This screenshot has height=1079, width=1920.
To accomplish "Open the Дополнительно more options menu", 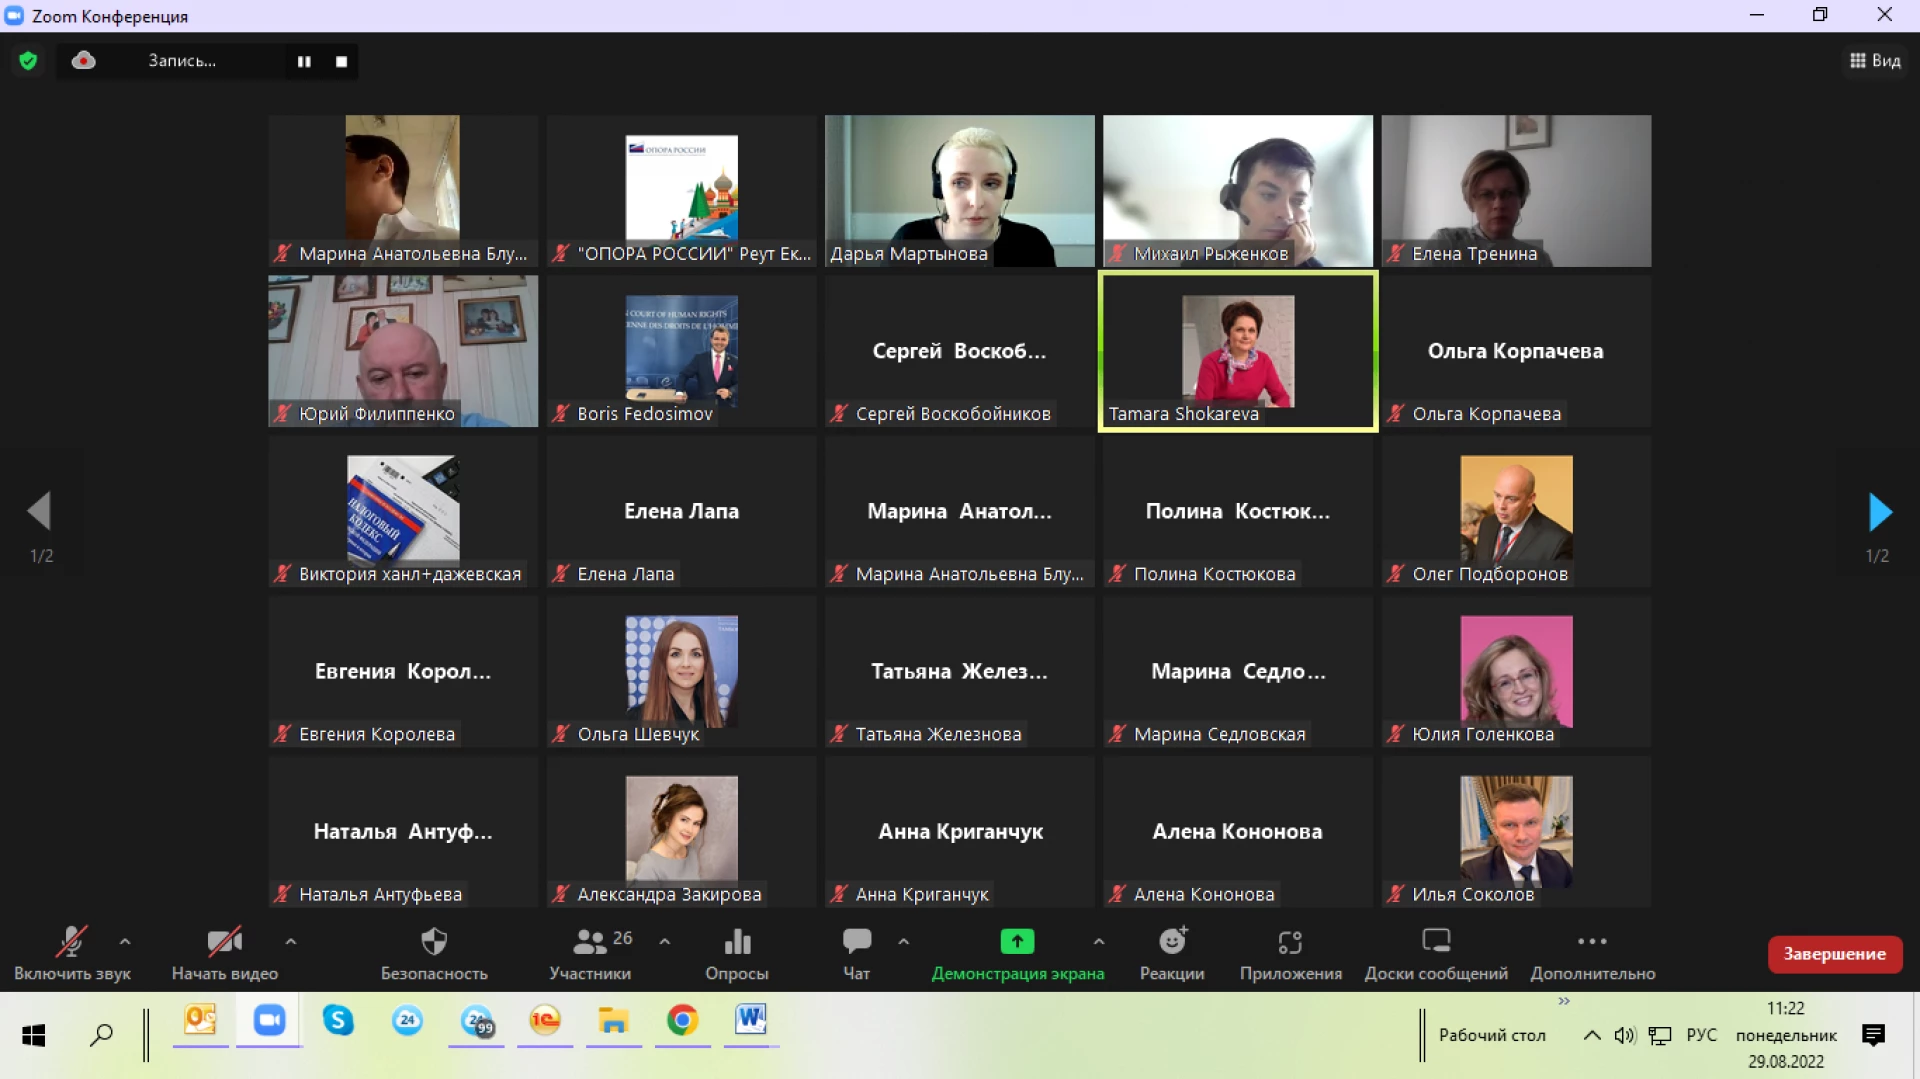I will (1592, 942).
